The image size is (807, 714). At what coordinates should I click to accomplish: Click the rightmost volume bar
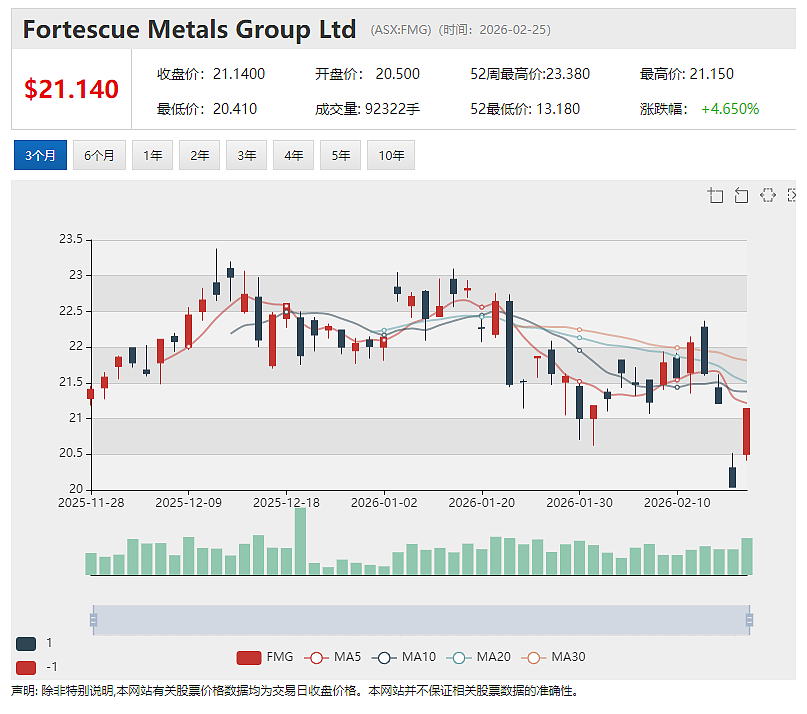point(747,556)
